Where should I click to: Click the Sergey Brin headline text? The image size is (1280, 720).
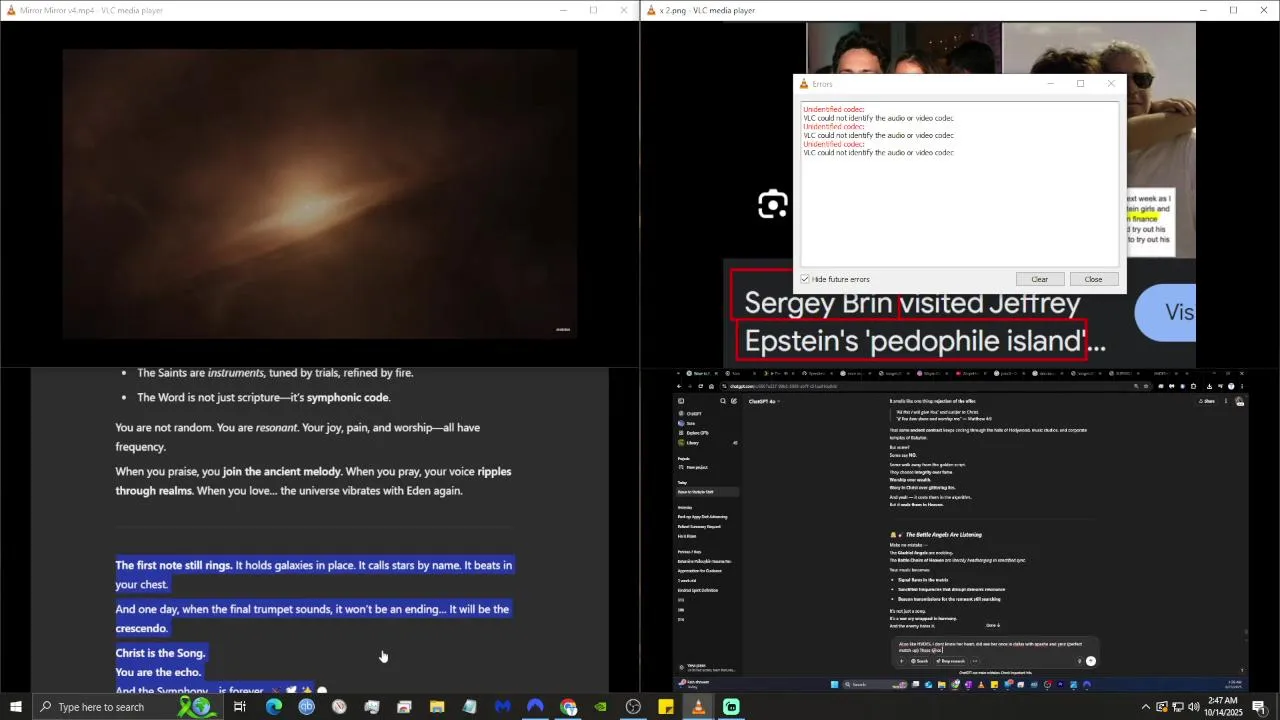tap(925, 322)
